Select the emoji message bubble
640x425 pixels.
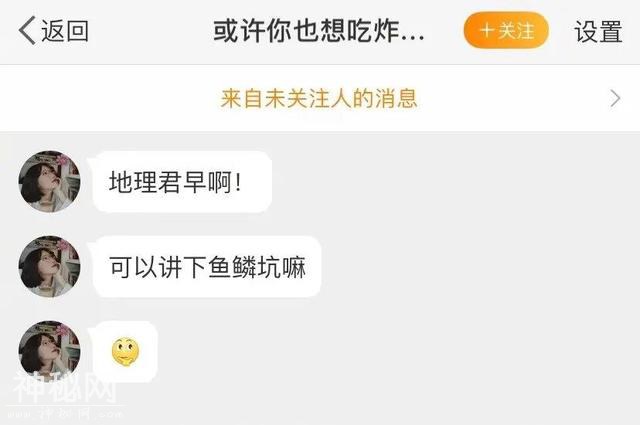(x=125, y=352)
